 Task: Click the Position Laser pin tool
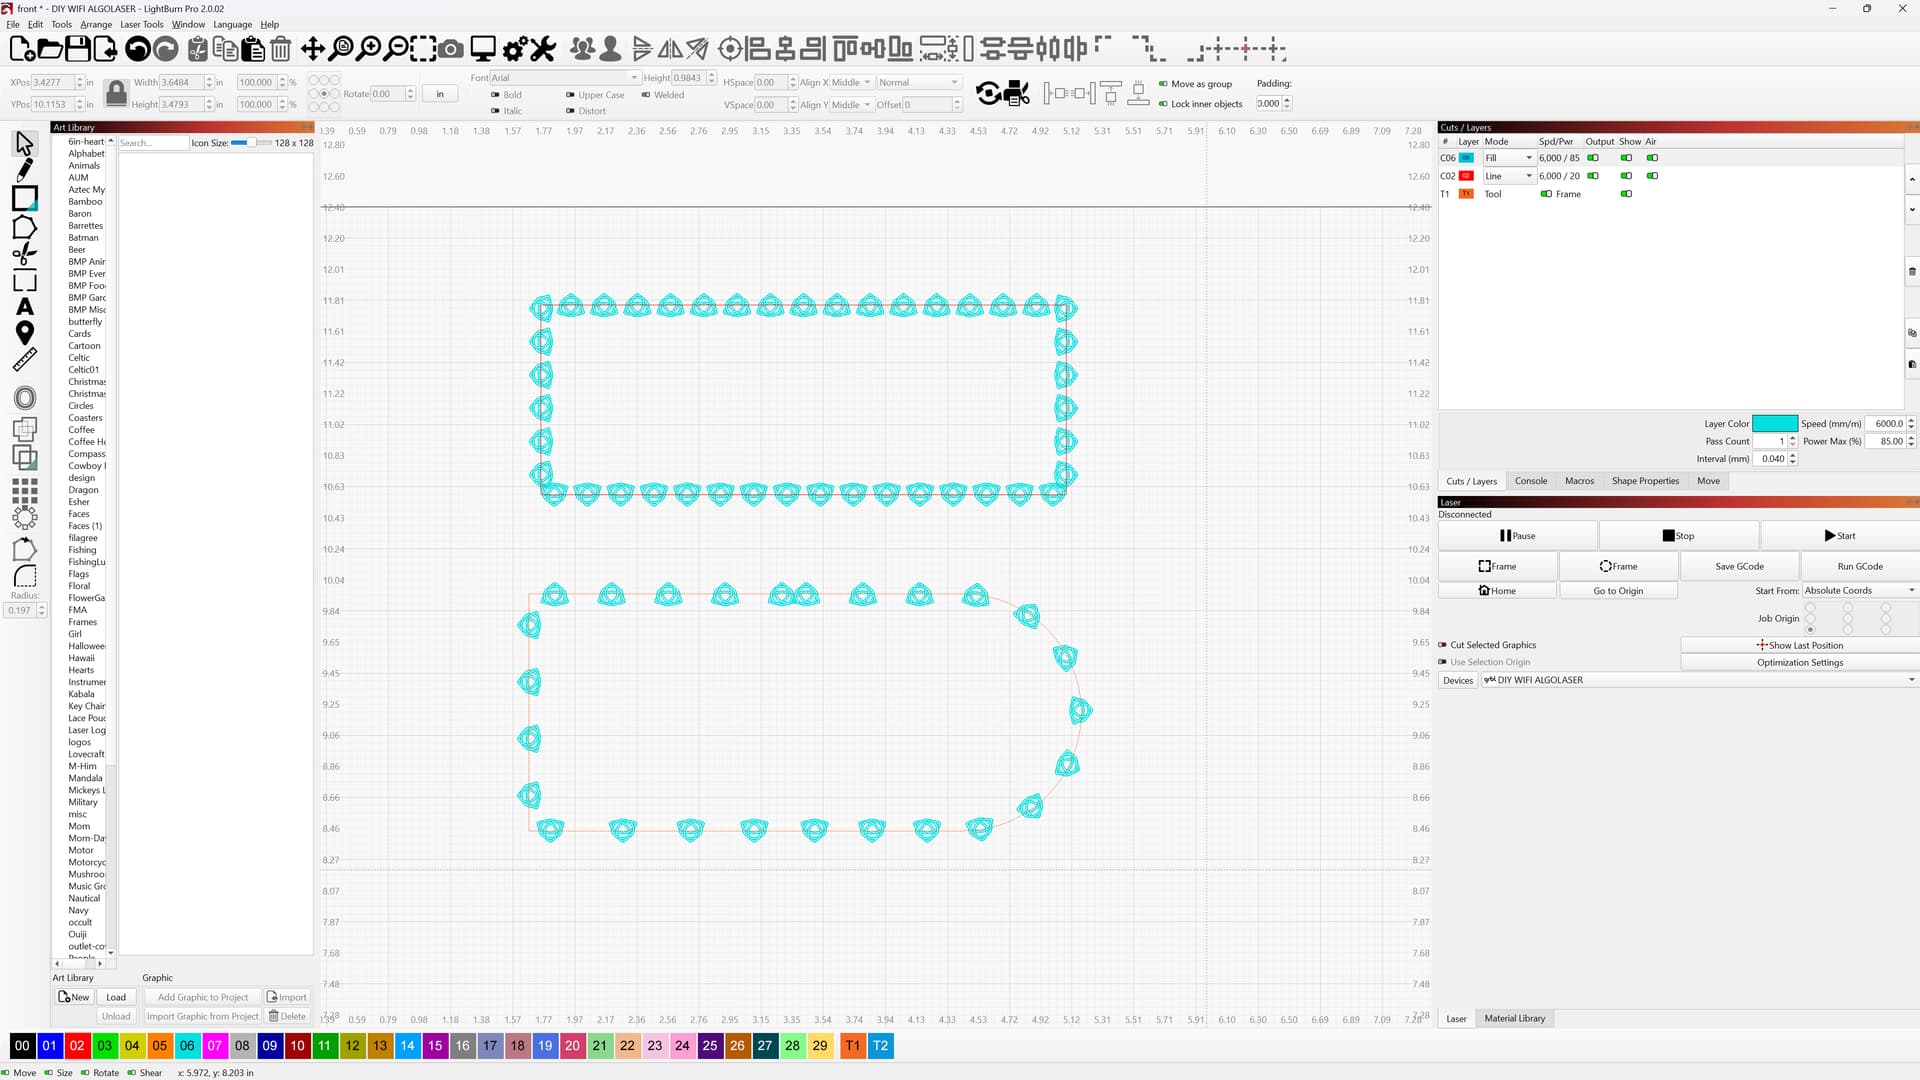[25, 333]
